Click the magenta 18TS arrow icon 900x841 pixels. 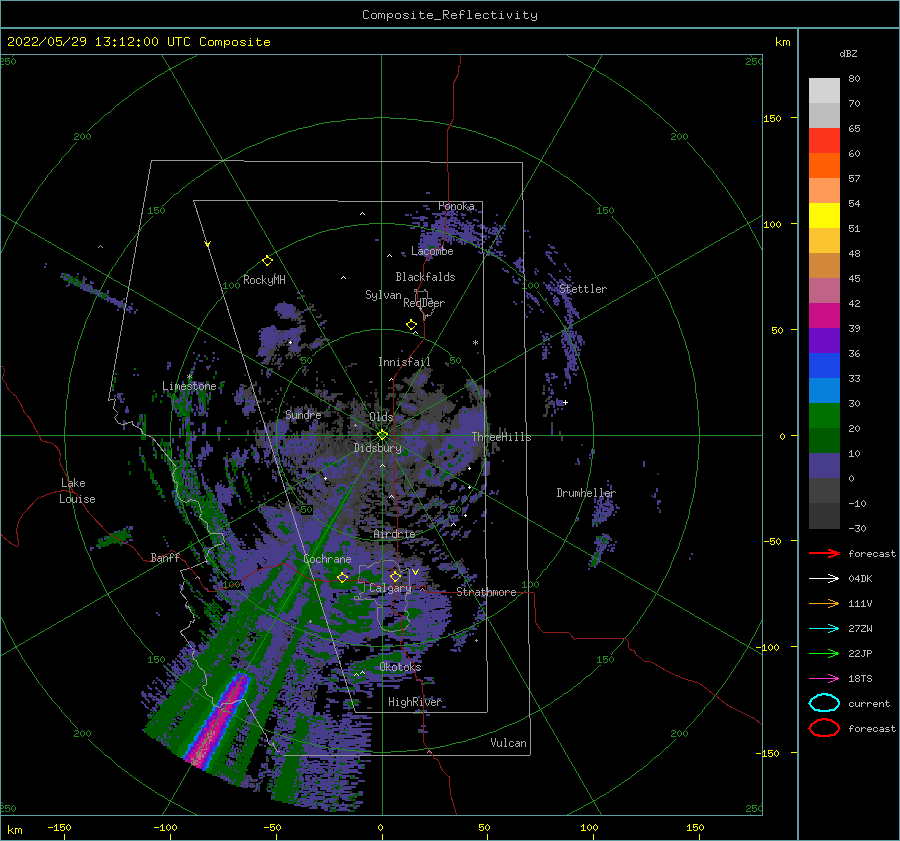click(824, 679)
